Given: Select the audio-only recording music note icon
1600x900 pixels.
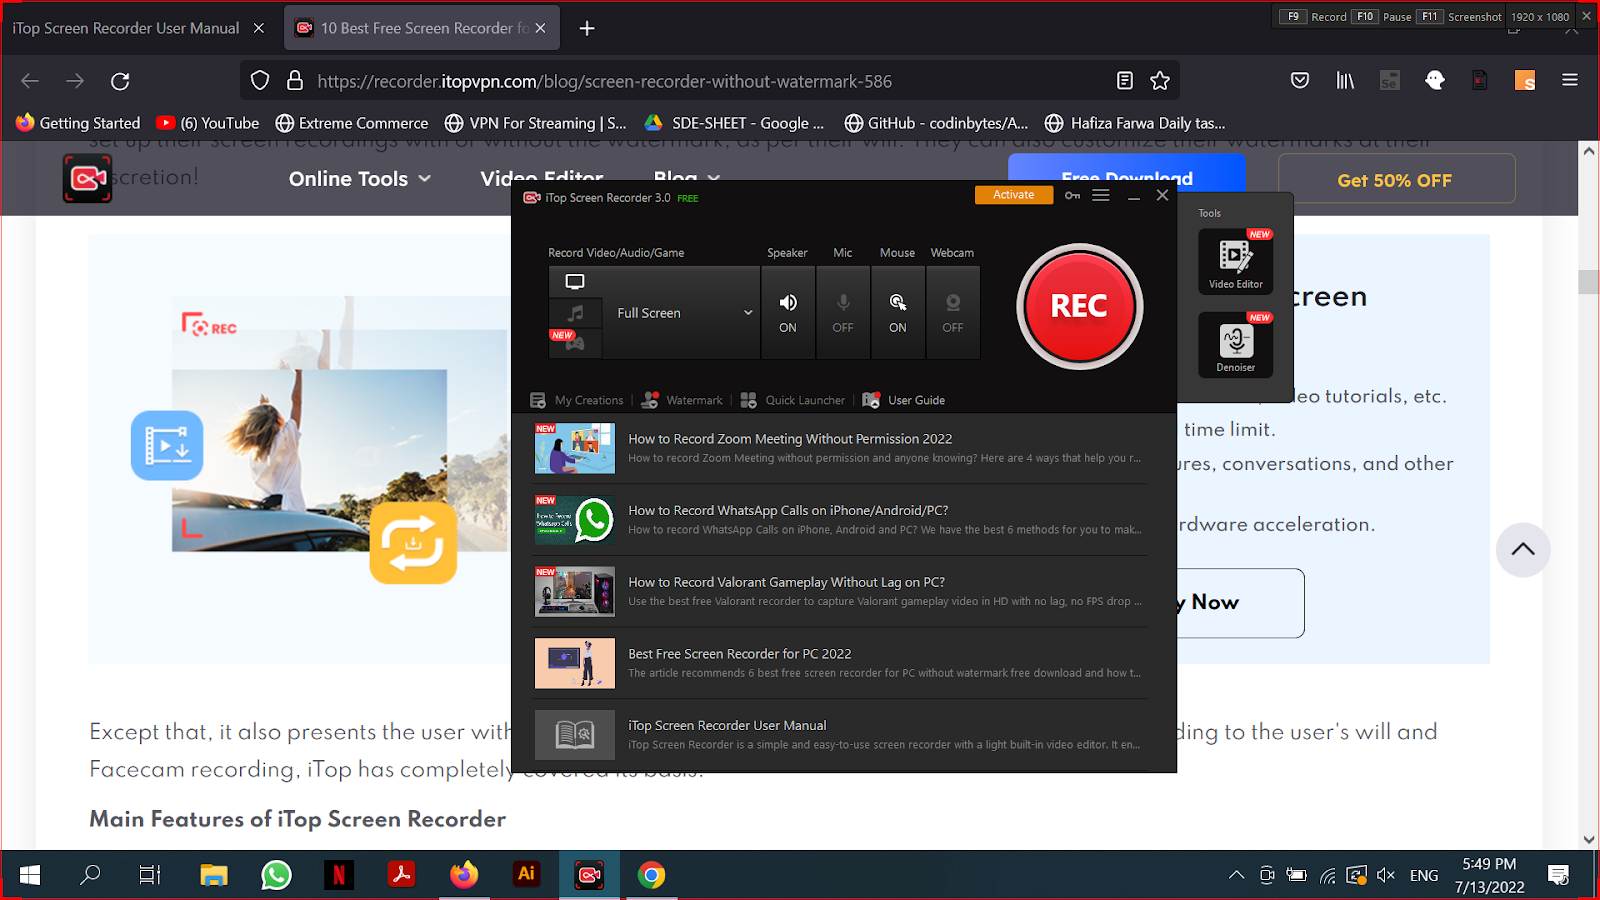Looking at the screenshot, I should point(575,313).
